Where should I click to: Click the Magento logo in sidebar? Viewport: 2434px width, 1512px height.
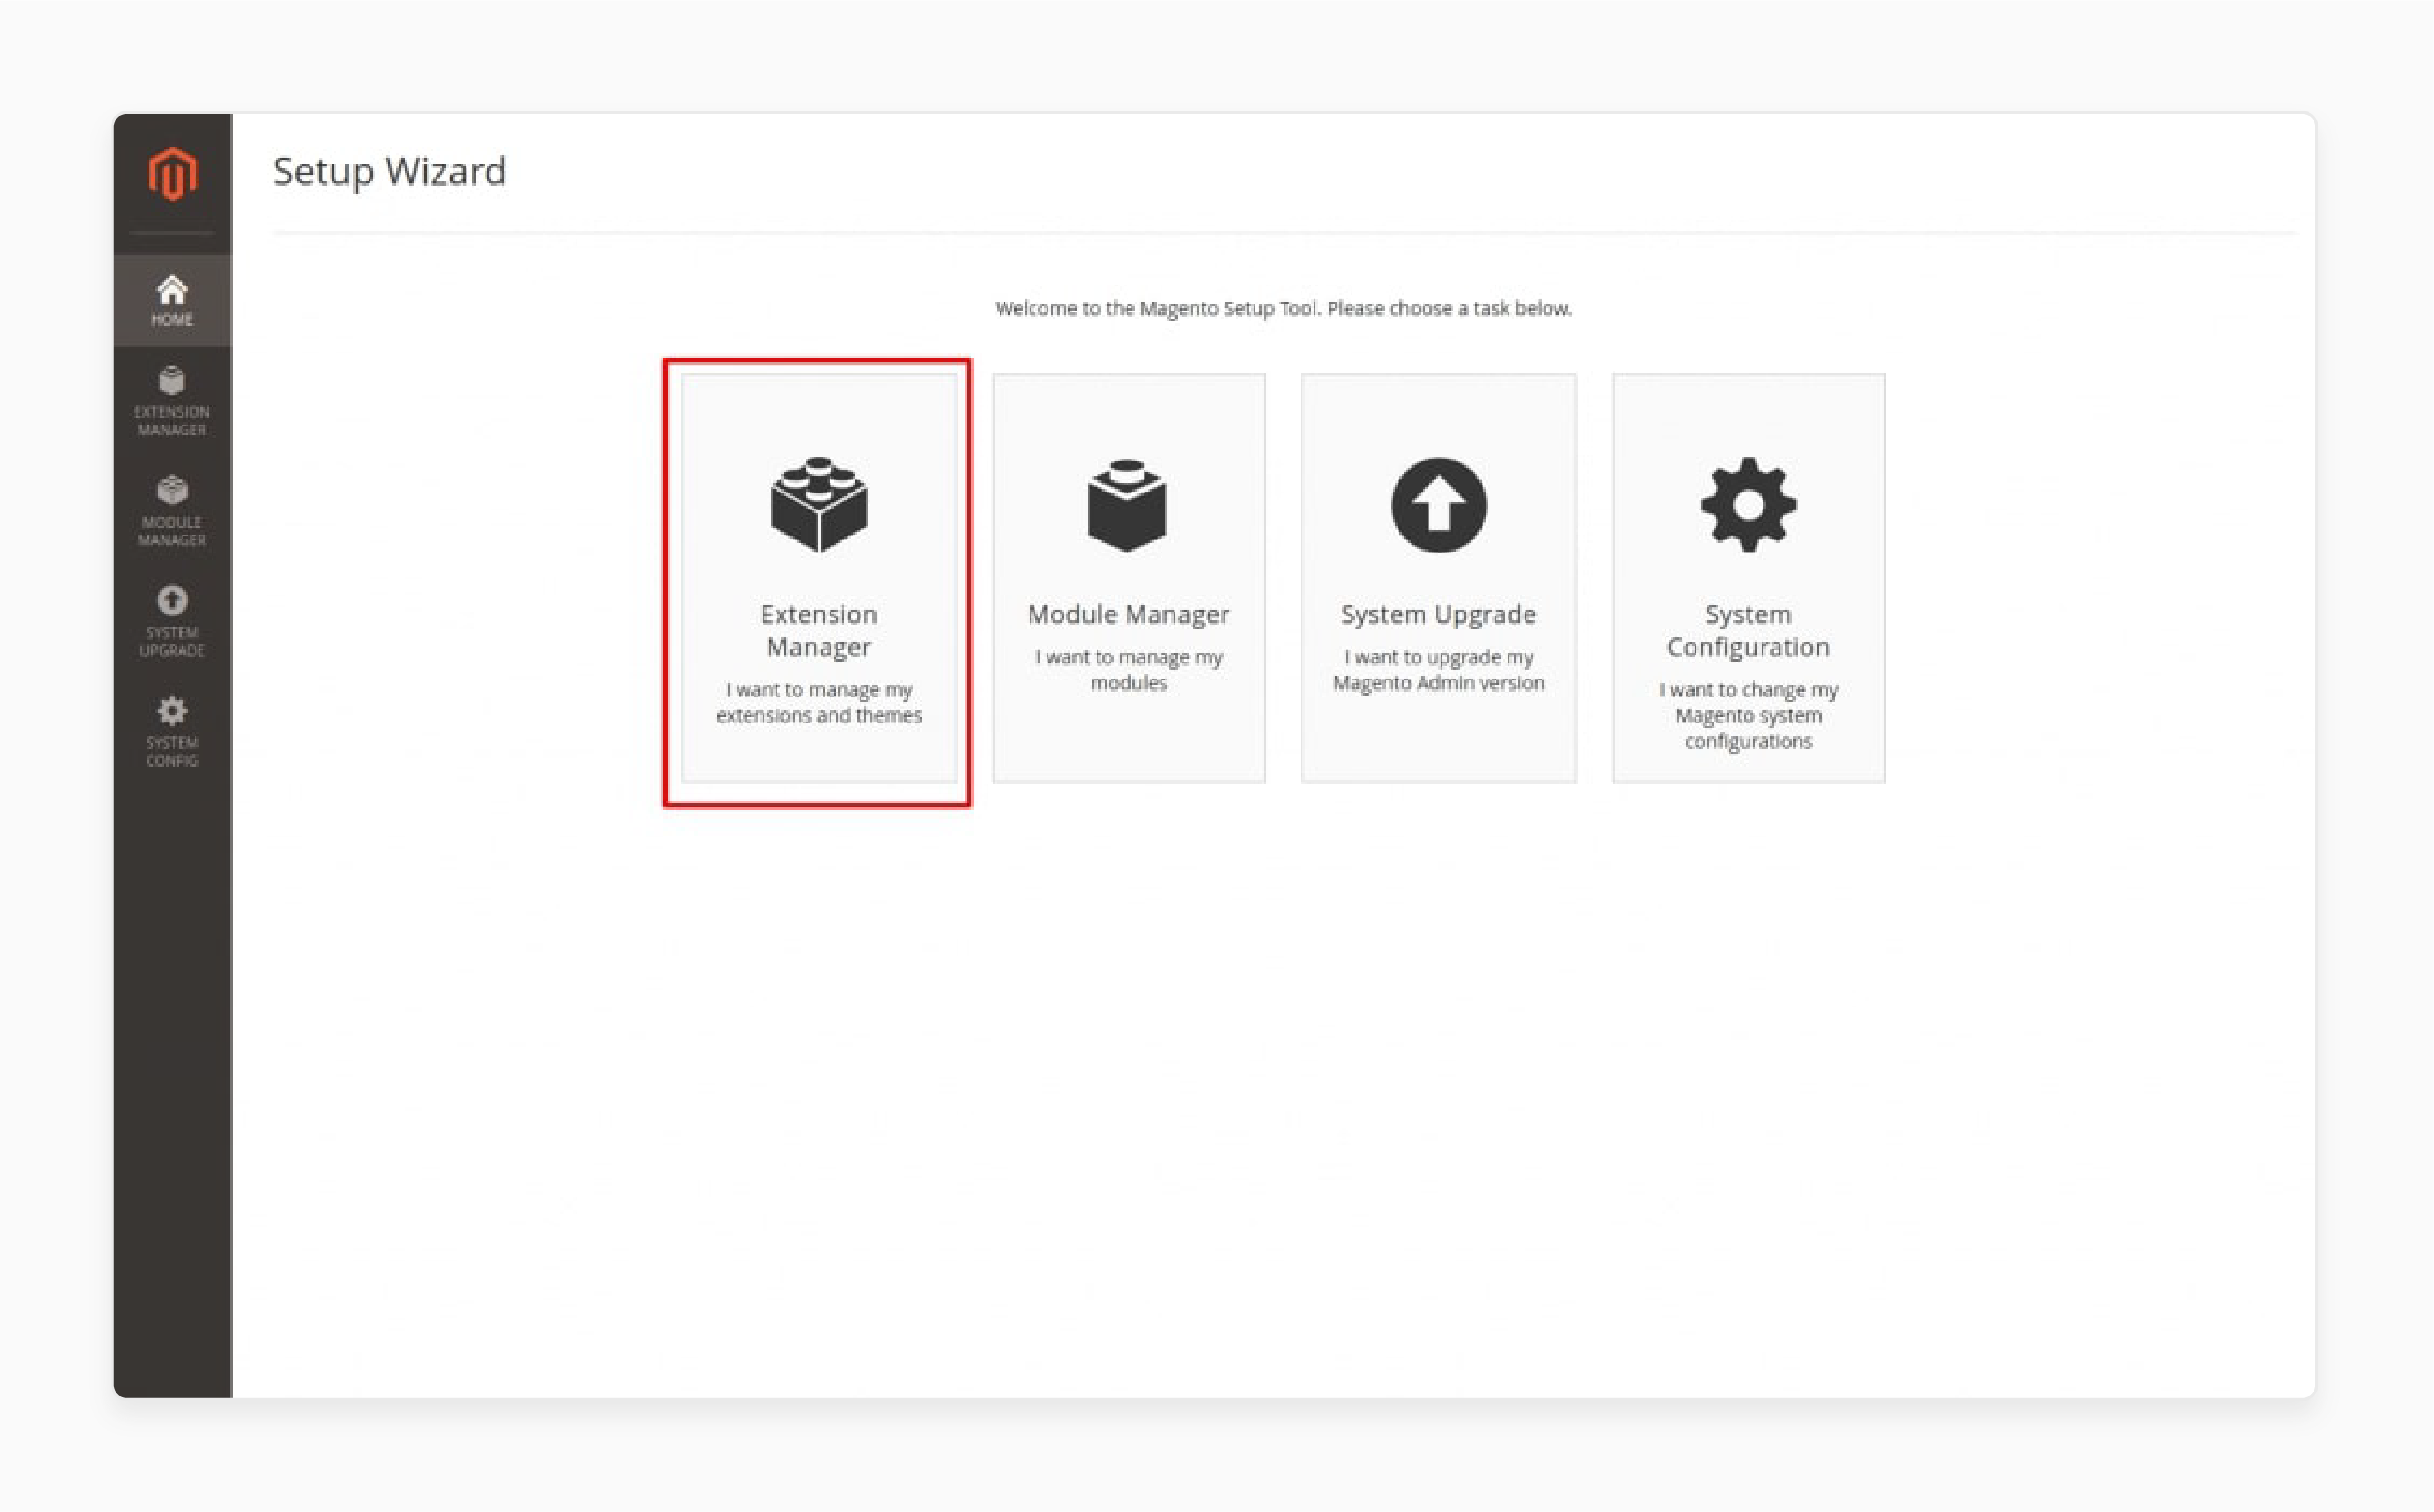(x=172, y=174)
